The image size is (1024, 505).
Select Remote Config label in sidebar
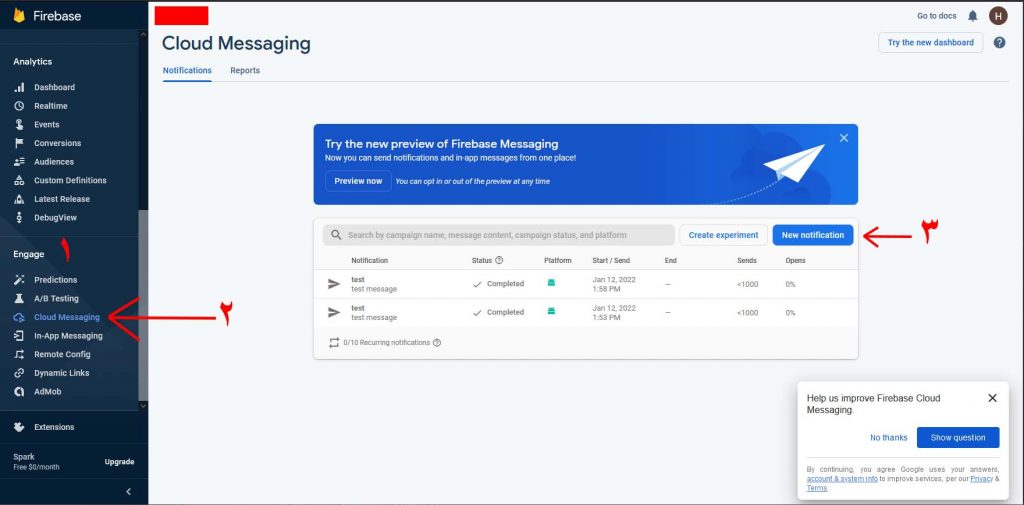(x=62, y=354)
